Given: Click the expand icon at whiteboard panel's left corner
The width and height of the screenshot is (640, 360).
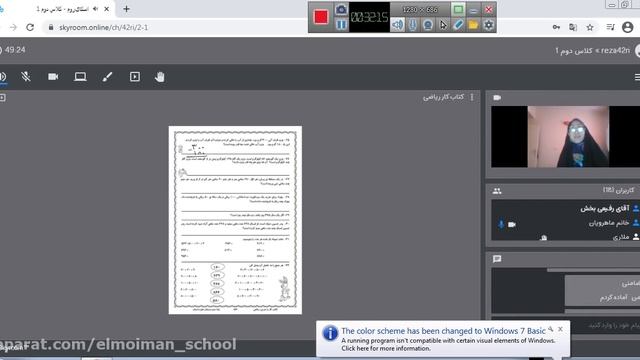Looking at the screenshot, I should click(x=2, y=98).
